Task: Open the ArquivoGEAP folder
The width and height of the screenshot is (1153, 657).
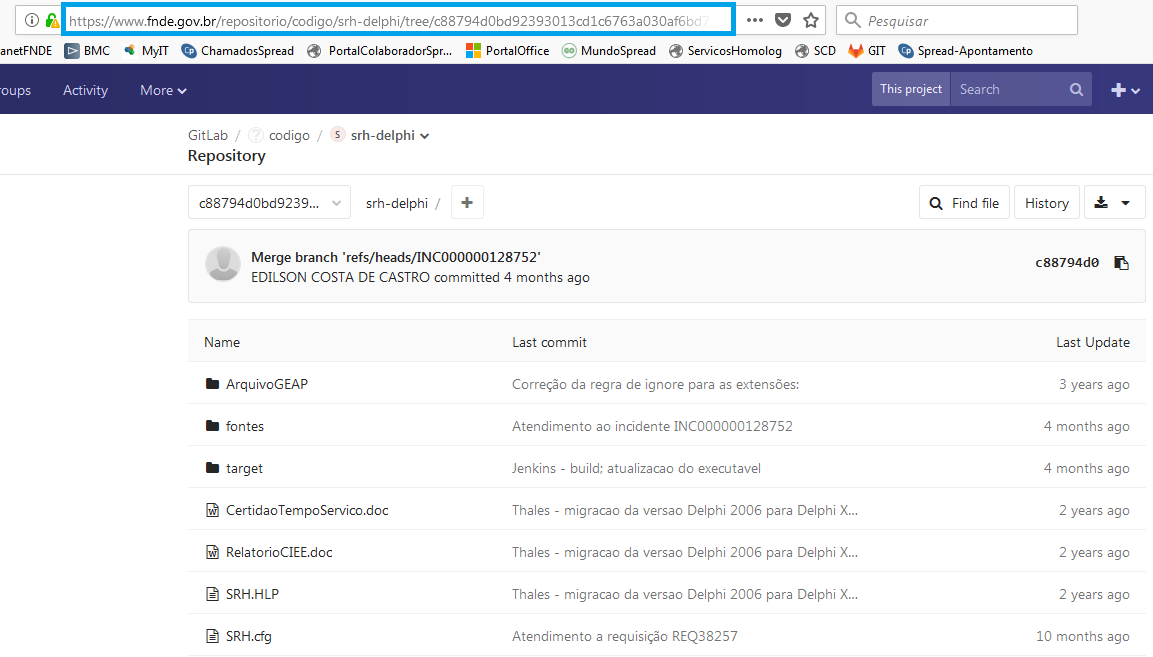Action: 266,384
